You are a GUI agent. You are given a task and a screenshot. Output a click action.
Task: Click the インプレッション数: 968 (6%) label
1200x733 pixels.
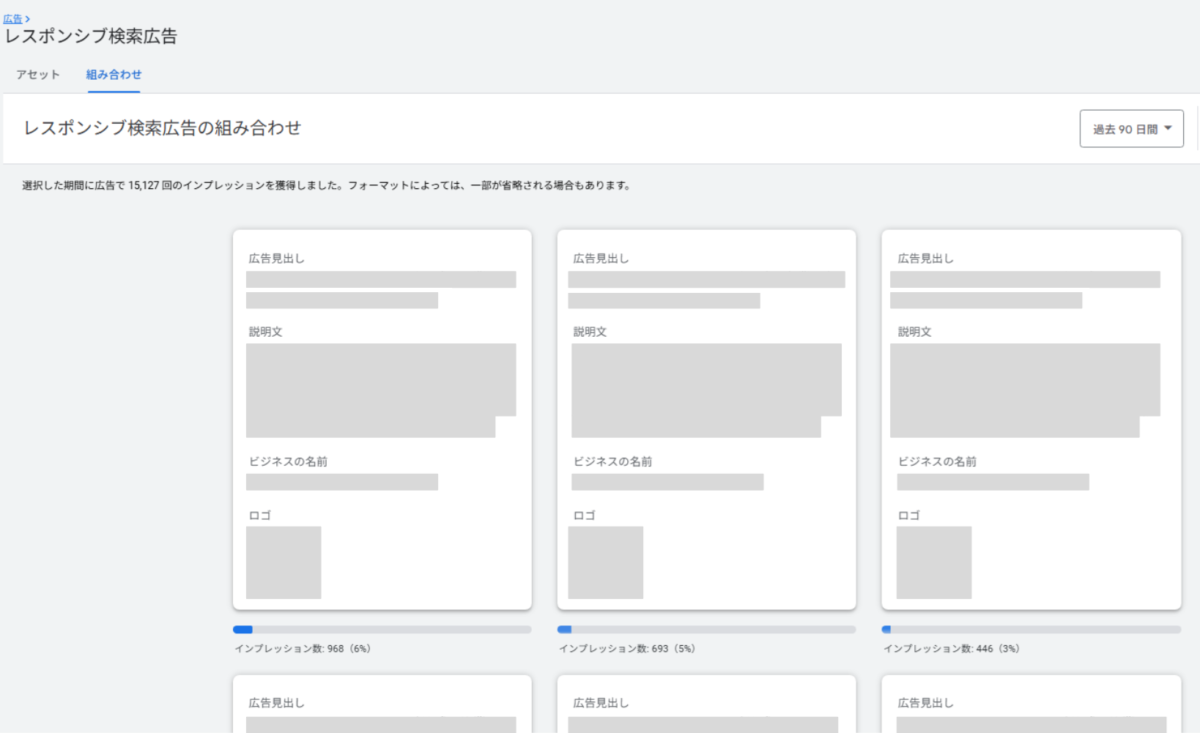(x=302, y=649)
